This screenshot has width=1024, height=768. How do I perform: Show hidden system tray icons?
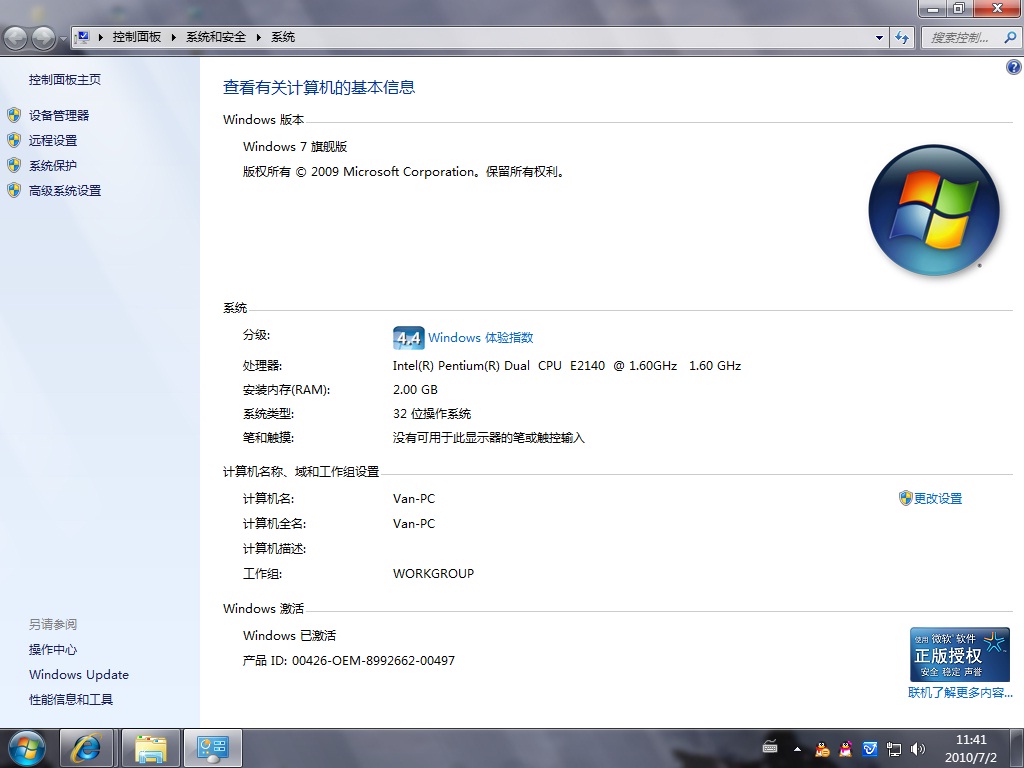point(797,748)
